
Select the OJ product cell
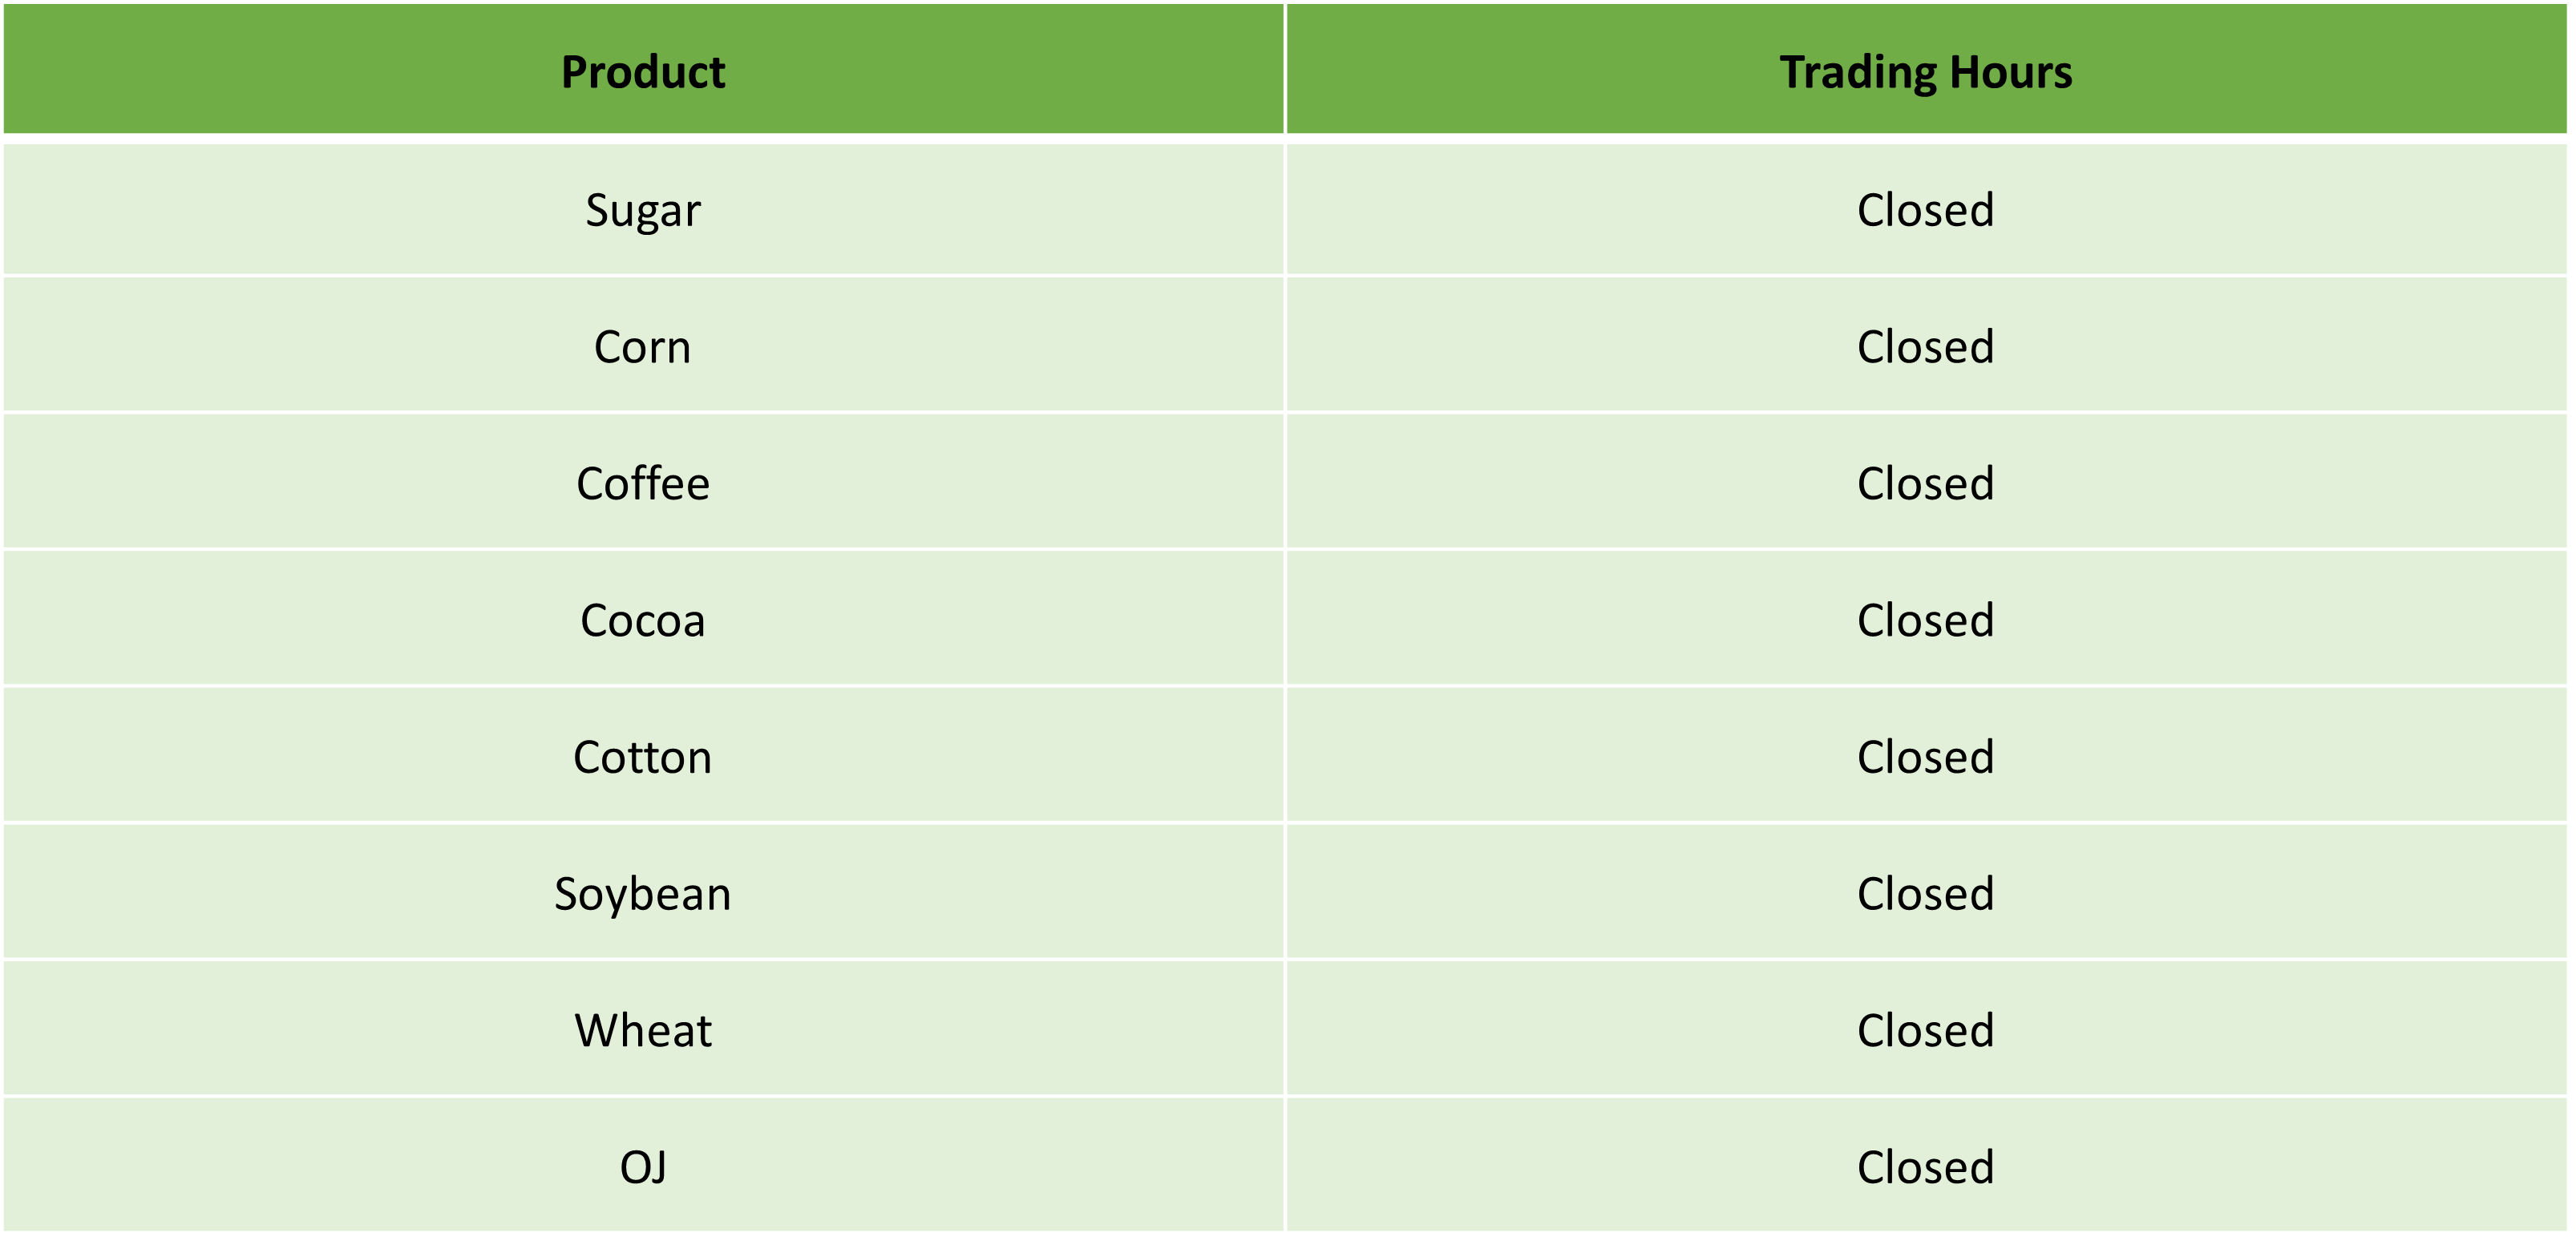point(643,1166)
